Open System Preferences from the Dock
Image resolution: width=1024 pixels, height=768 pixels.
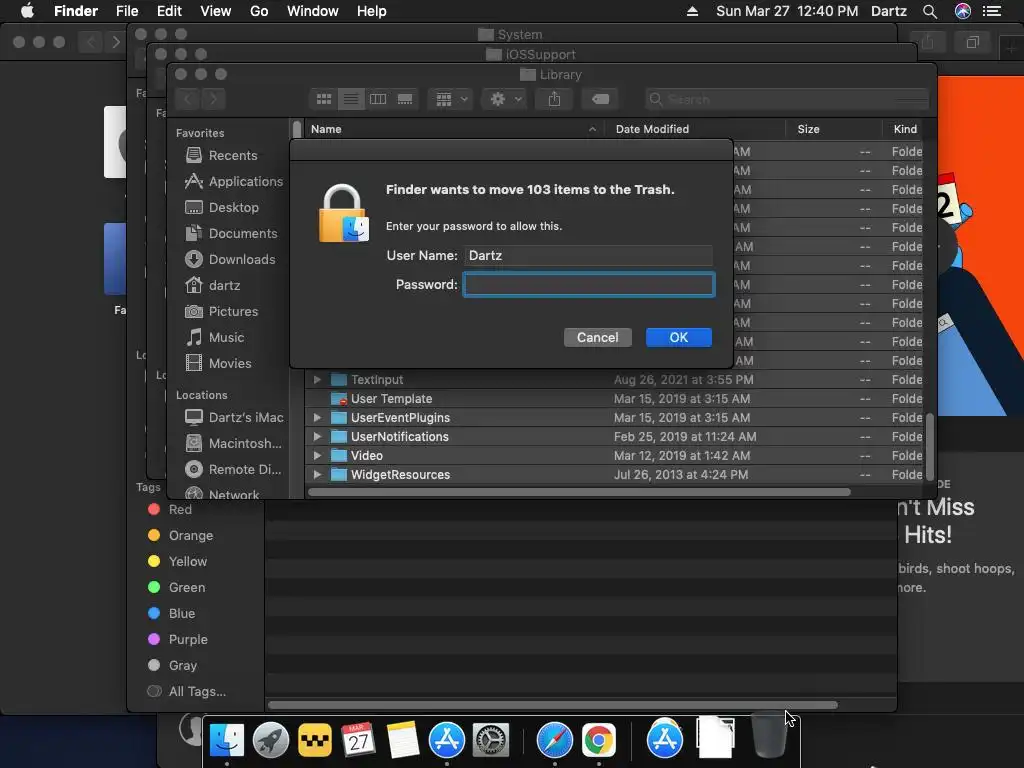coord(490,740)
